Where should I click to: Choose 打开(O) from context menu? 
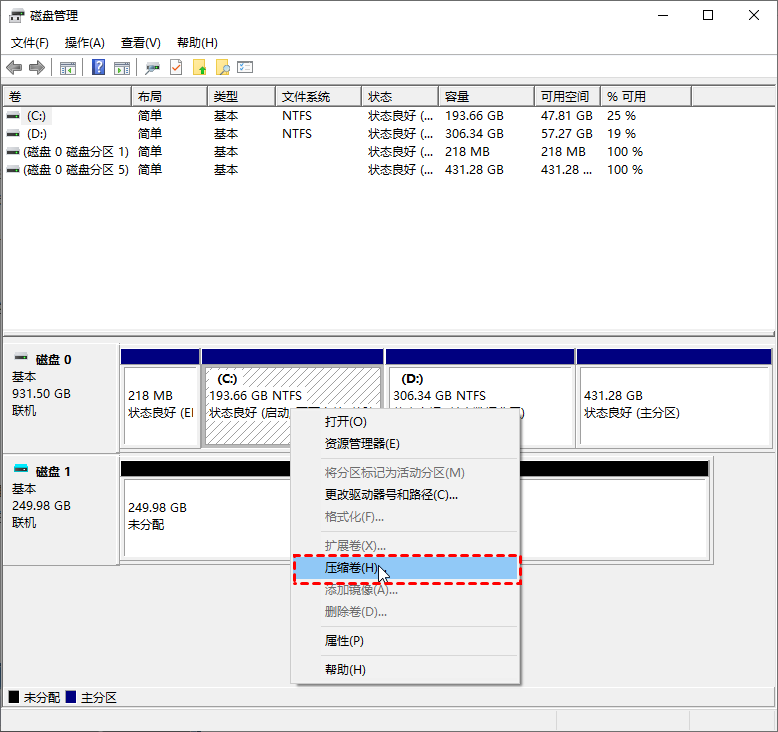click(405, 422)
